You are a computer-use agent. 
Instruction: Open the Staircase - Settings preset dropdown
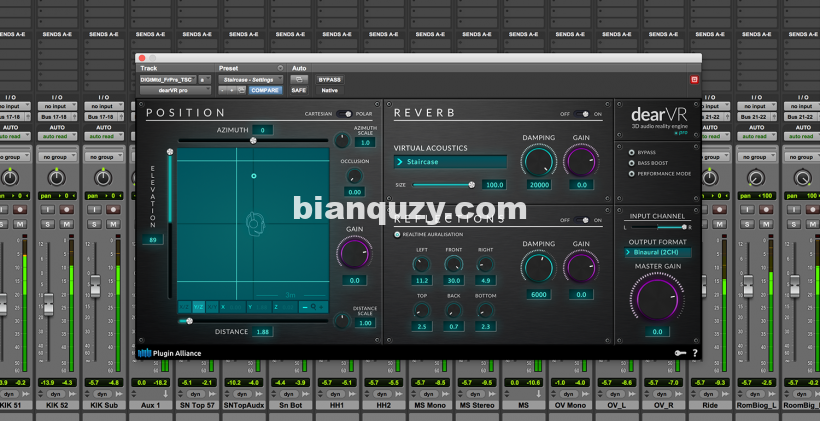pyautogui.click(x=250, y=79)
